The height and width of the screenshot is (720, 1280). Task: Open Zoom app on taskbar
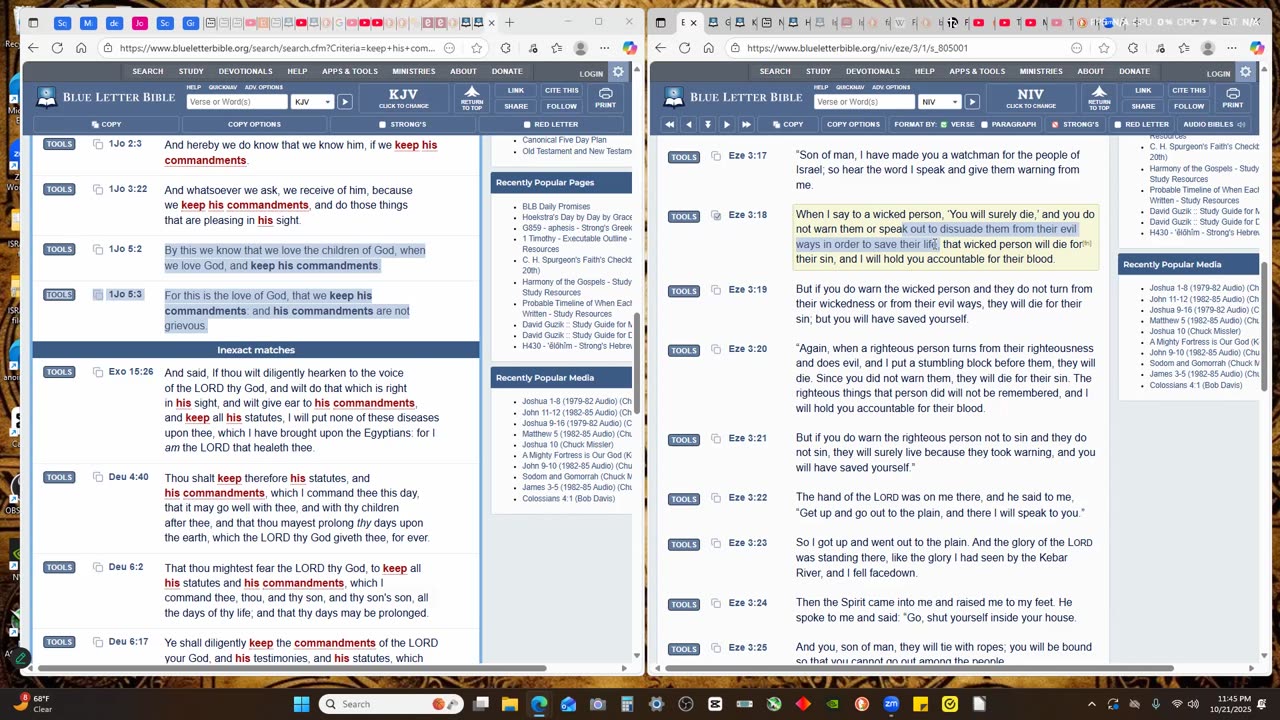pyautogui.click(x=891, y=704)
